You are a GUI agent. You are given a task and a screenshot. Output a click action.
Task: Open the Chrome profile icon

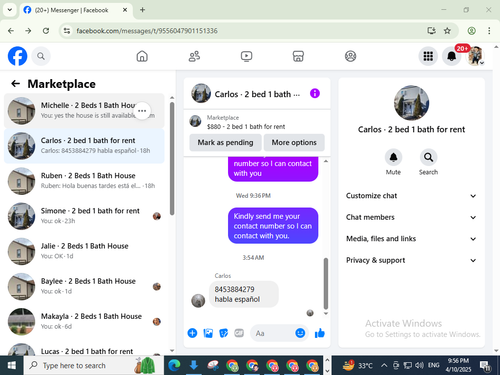pos(471,31)
